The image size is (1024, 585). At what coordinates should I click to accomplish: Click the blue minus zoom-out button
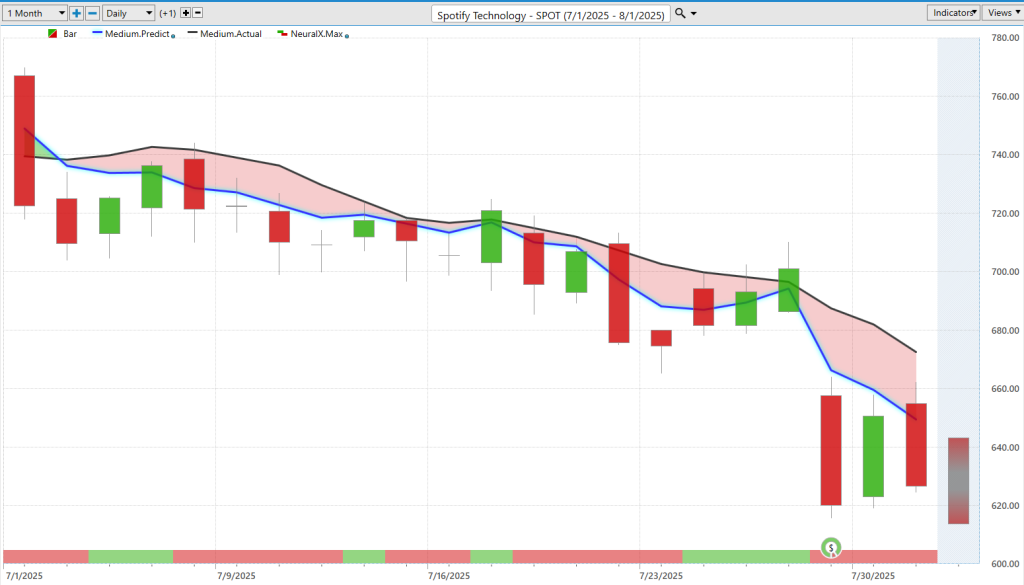[x=92, y=13]
